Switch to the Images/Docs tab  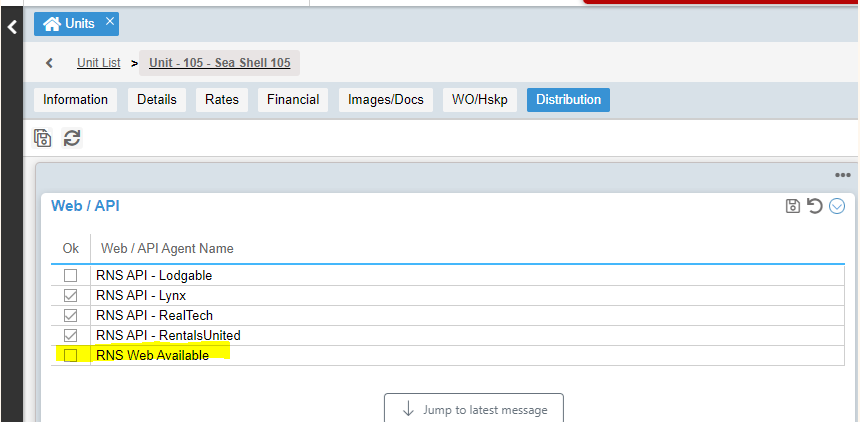click(x=386, y=100)
